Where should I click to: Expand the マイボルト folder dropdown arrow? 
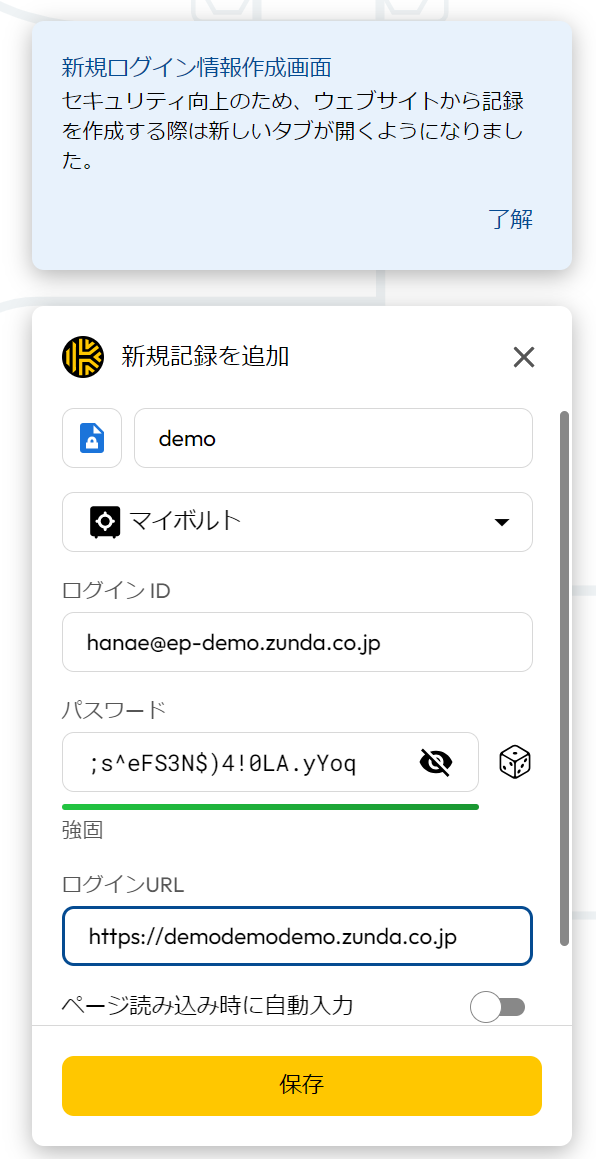click(x=501, y=523)
